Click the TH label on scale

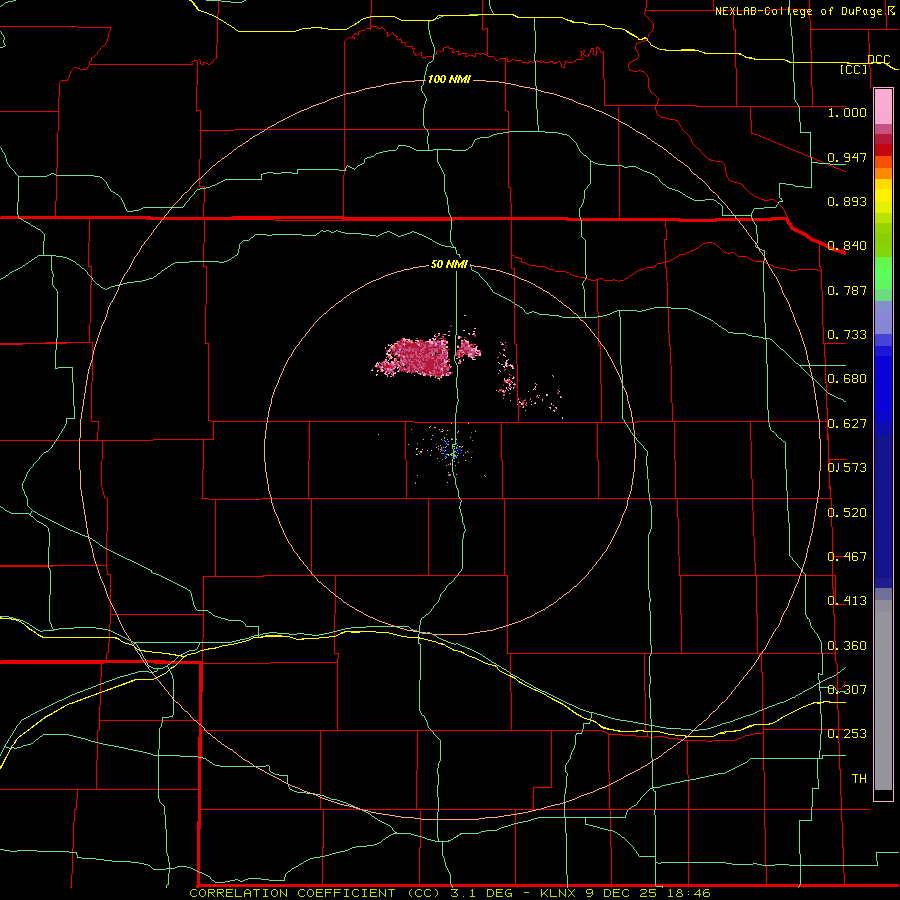859,779
